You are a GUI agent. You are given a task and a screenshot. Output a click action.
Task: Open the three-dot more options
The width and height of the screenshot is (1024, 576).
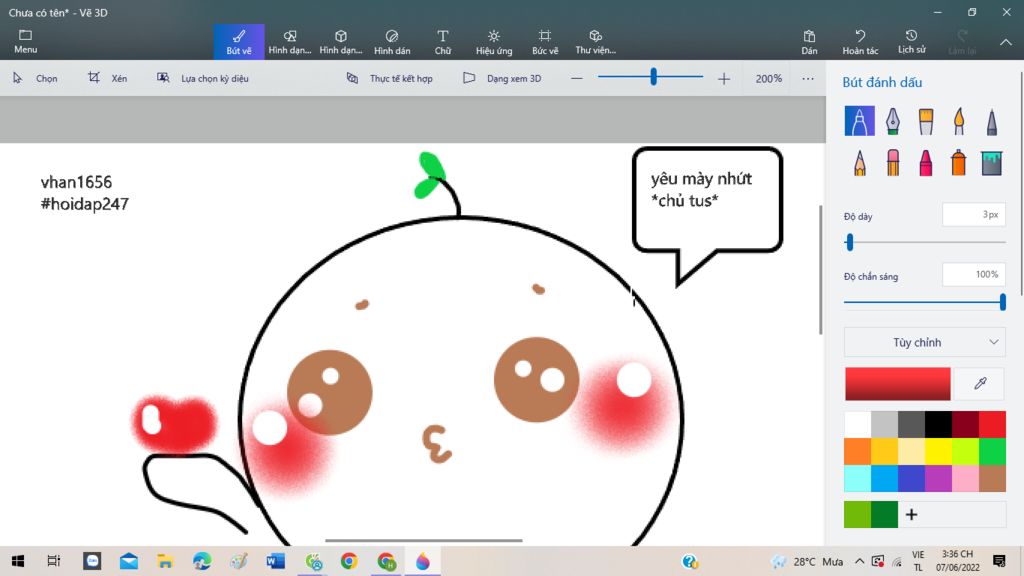(808, 78)
